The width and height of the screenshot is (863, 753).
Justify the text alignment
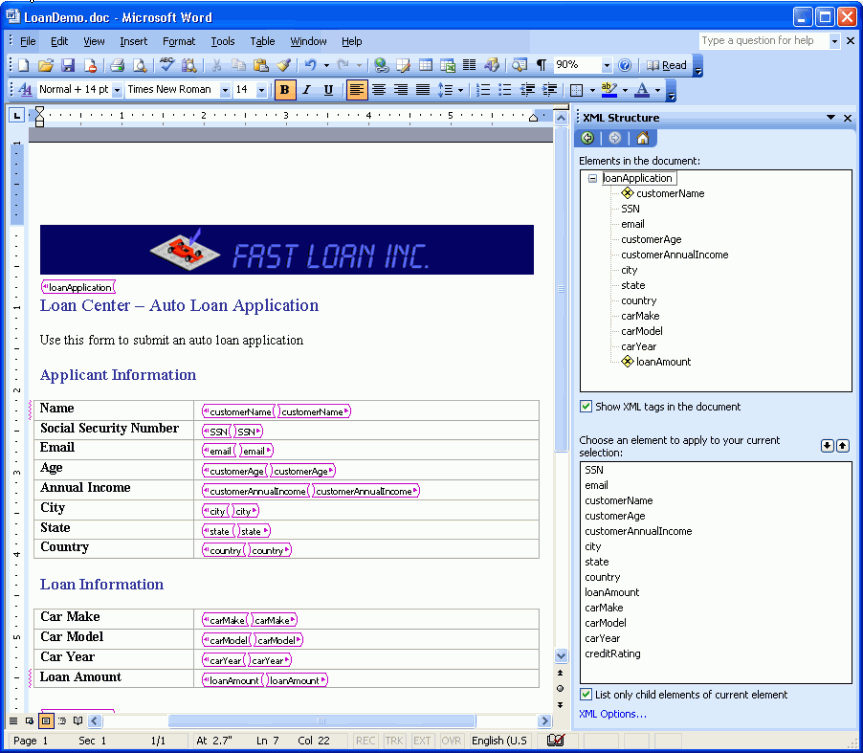pos(423,90)
